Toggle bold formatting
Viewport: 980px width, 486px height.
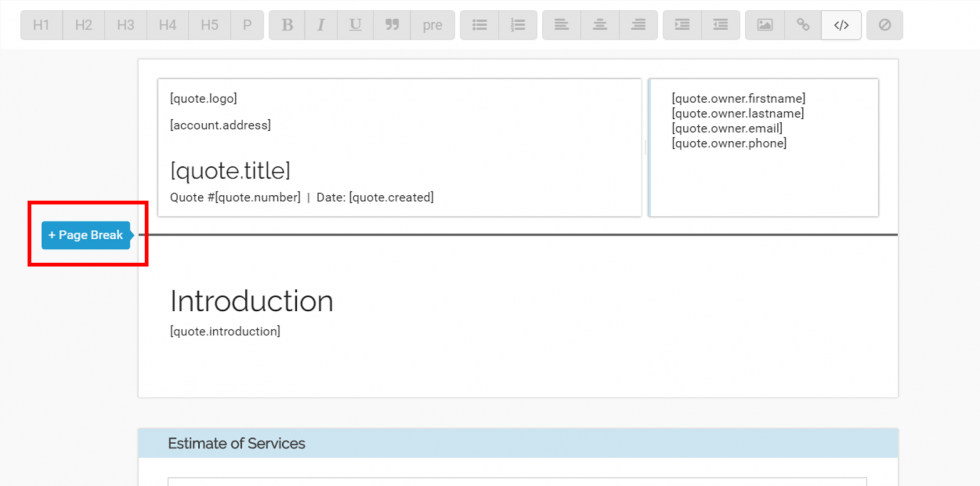[288, 25]
